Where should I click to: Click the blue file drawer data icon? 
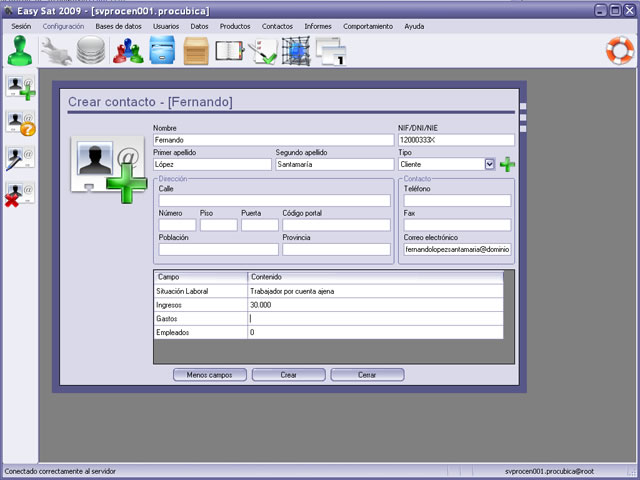coord(162,50)
